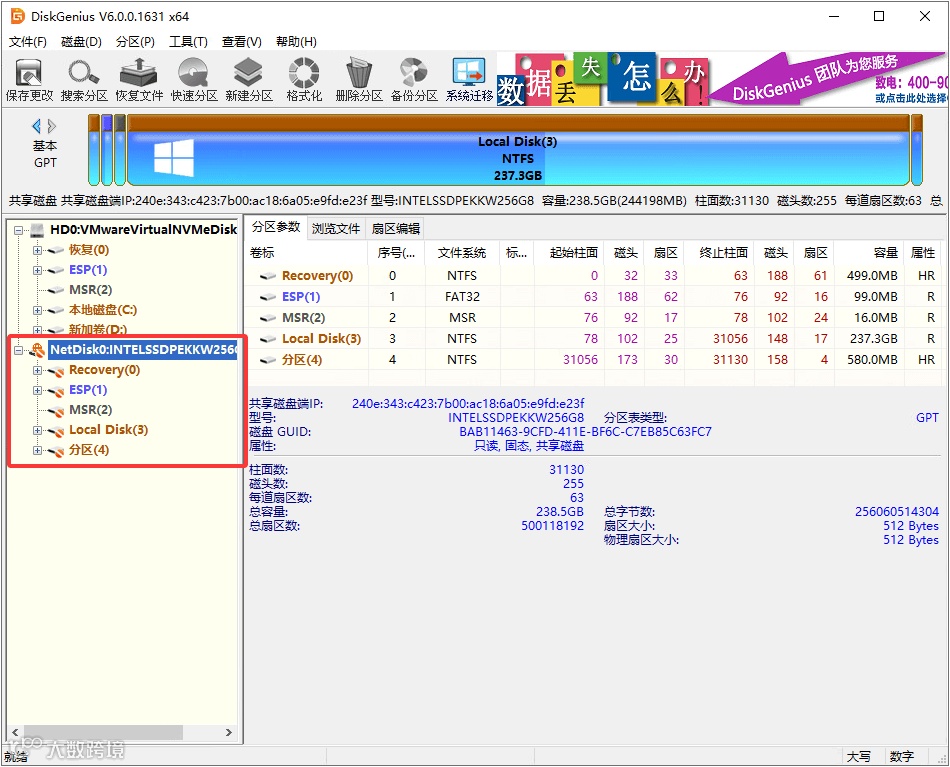Viewport: 950px width, 767px height.
Task: Run the 系统迁移 system migration tool
Action: coord(469,79)
